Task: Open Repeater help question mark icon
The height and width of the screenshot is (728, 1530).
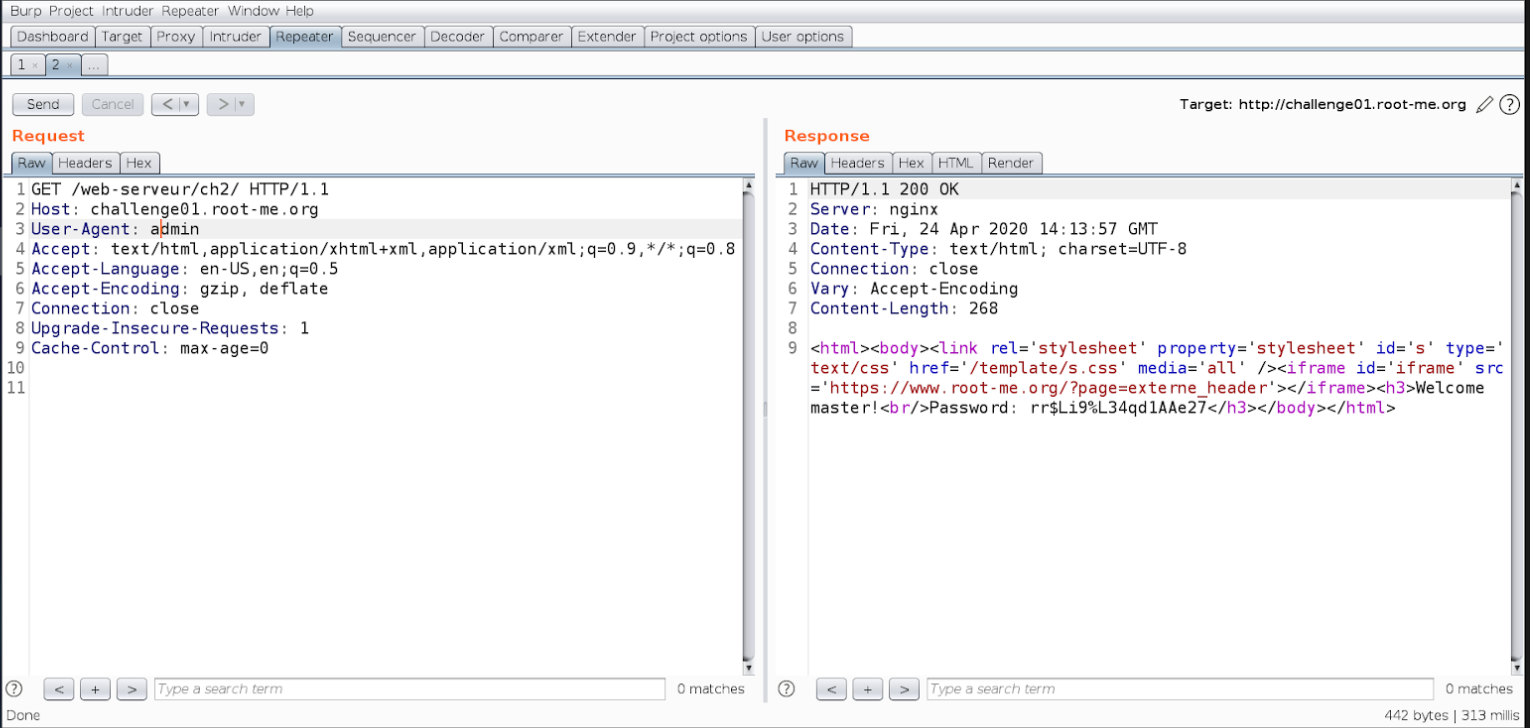Action: tap(1509, 104)
